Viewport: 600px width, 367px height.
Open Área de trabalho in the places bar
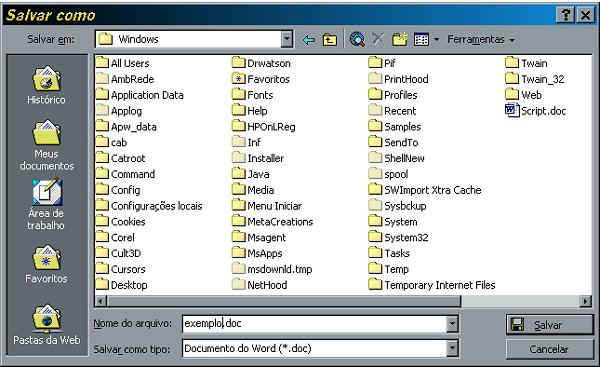46,204
